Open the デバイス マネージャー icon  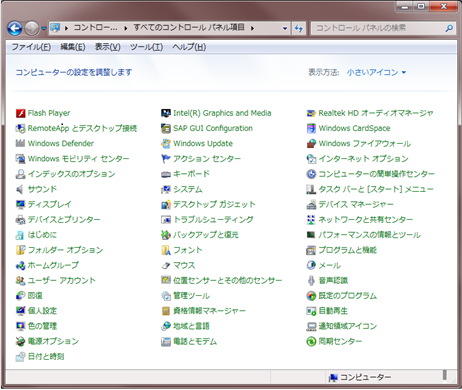[311, 204]
